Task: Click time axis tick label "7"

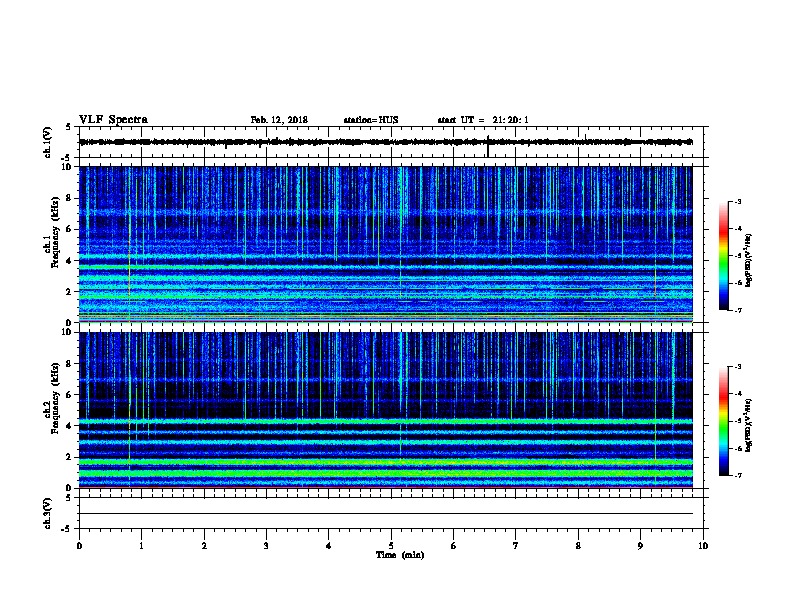Action: click(x=516, y=546)
